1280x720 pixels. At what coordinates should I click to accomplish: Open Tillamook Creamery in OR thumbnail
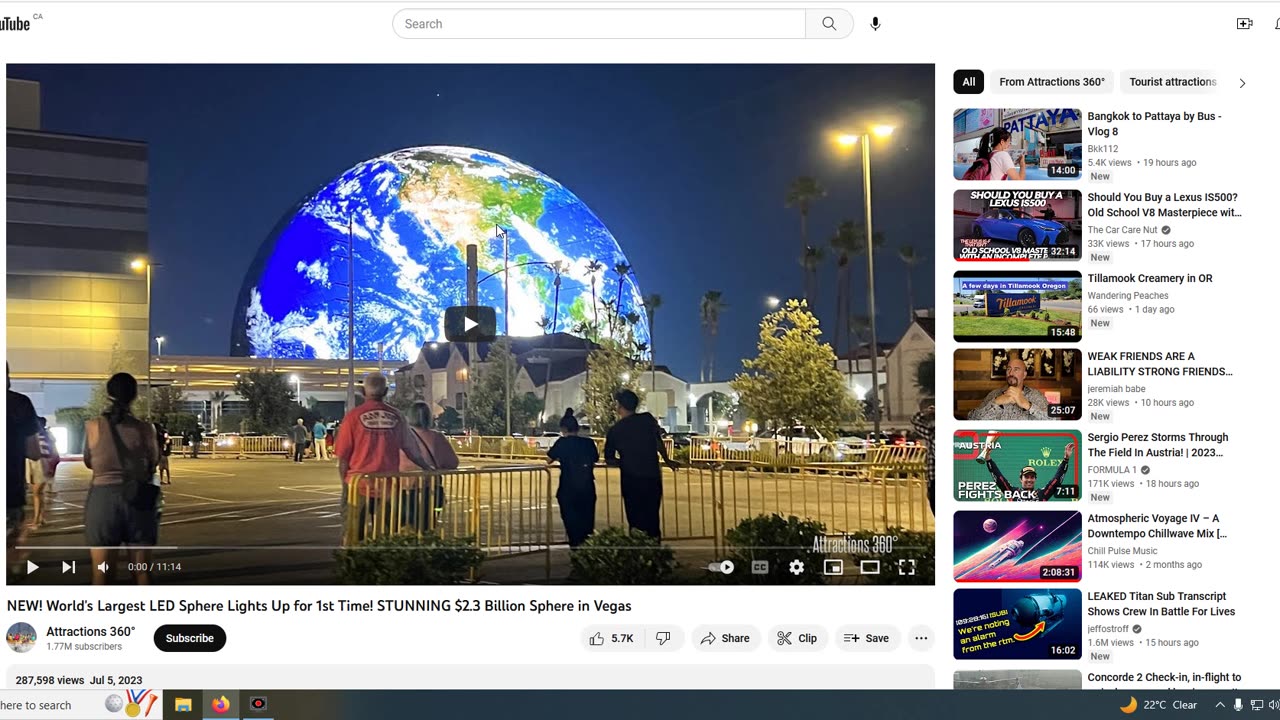[1017, 306]
